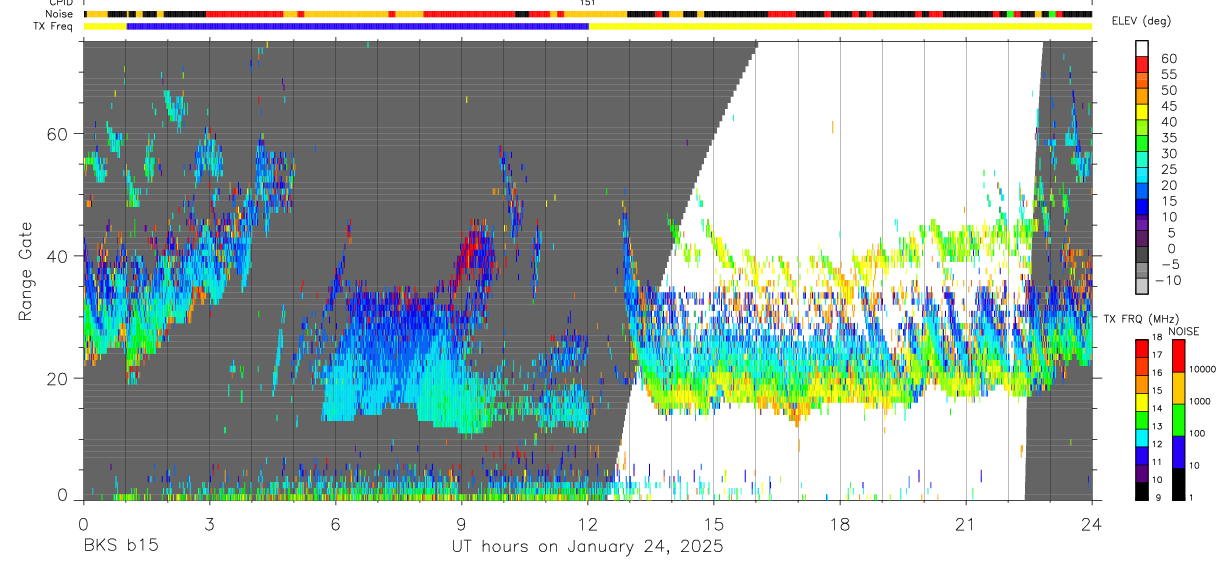Click the '21' tick label on UT hours axis
The height and width of the screenshot is (567, 1228).
point(966,524)
